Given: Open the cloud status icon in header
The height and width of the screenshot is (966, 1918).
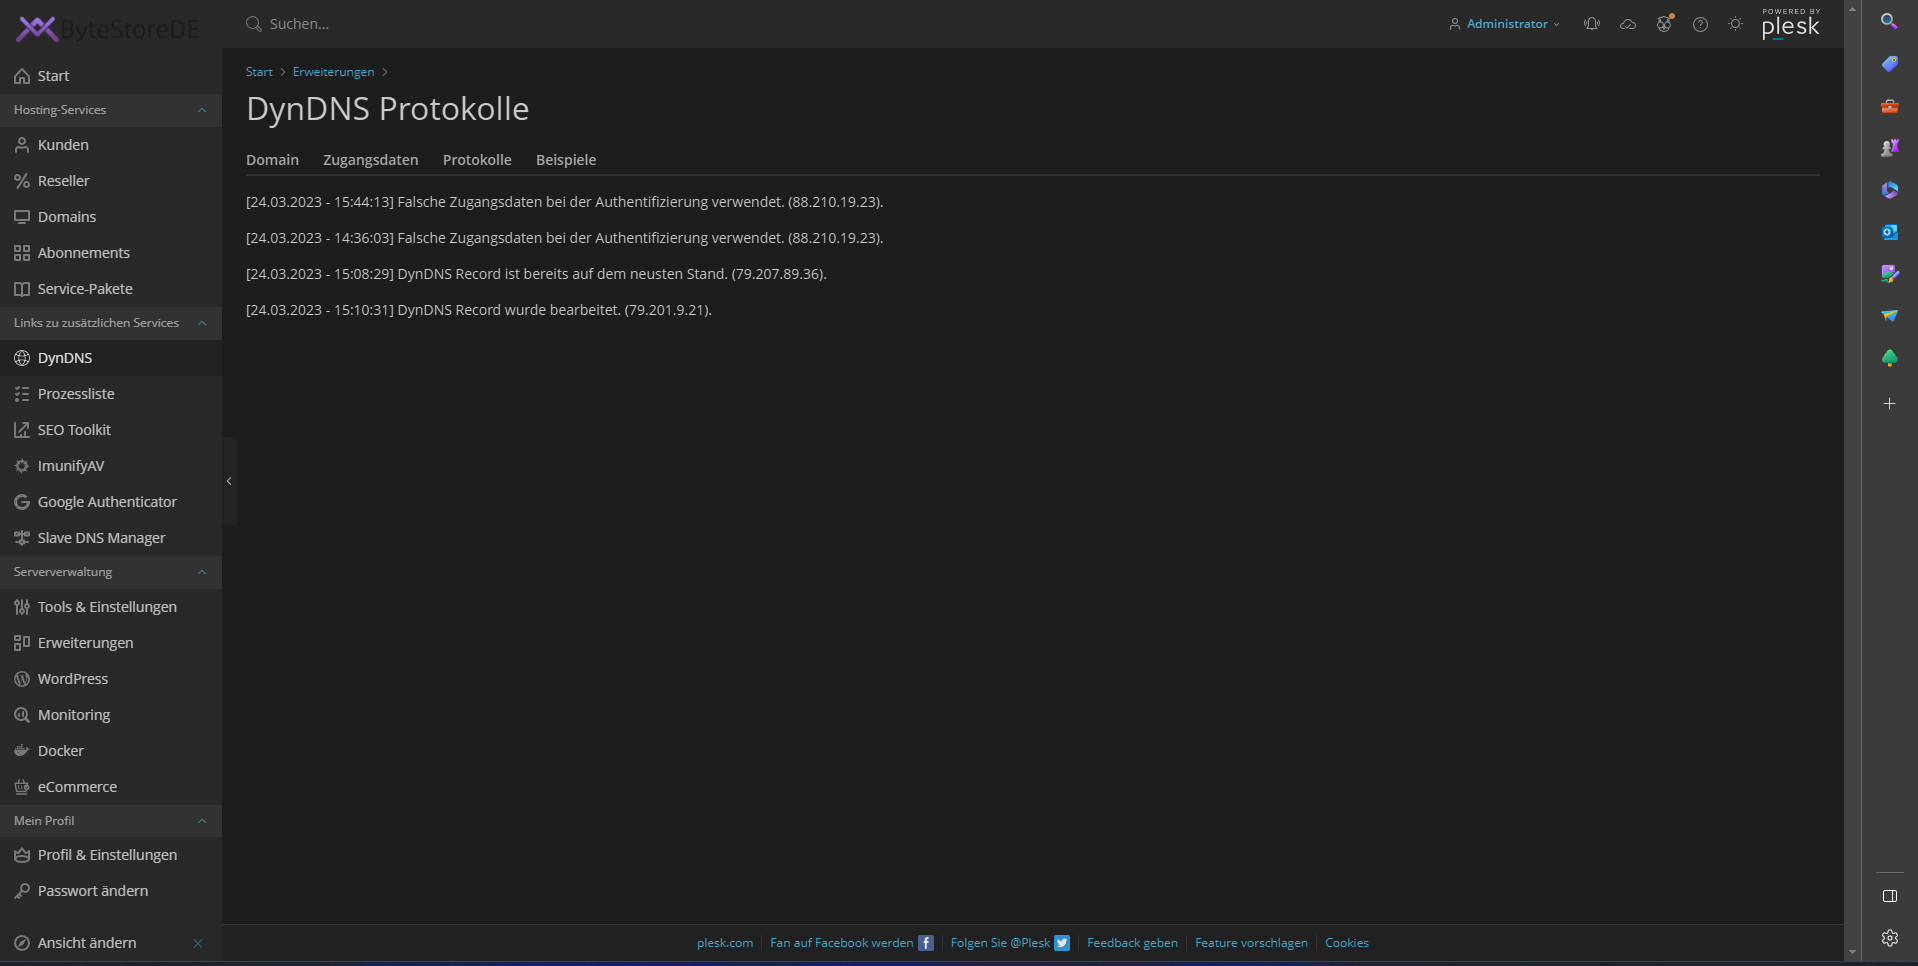Looking at the screenshot, I should click(x=1628, y=24).
